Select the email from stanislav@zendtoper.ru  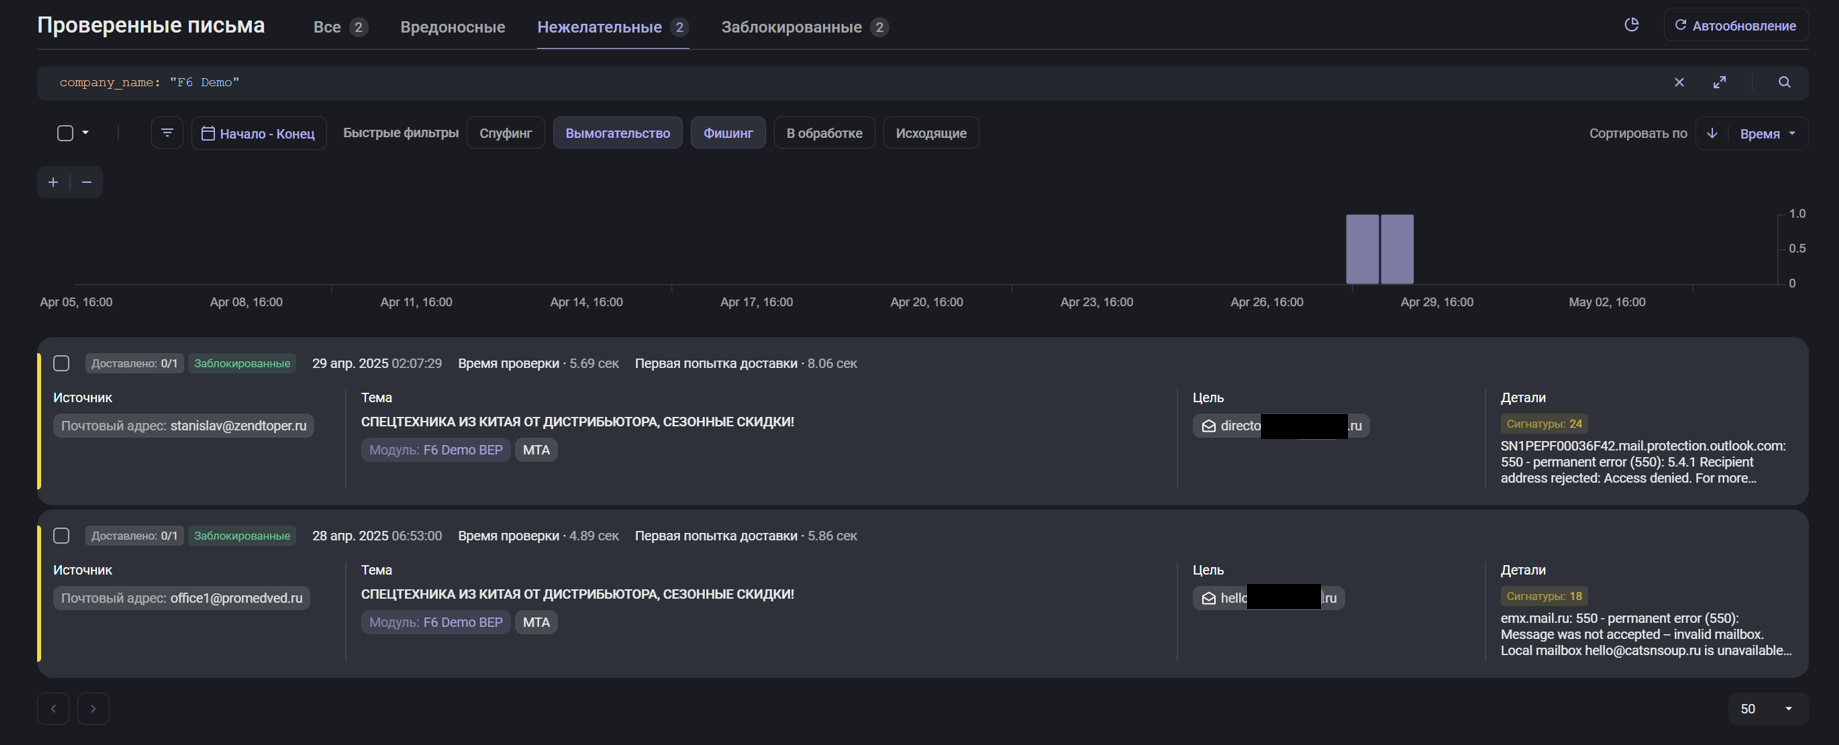[61, 364]
